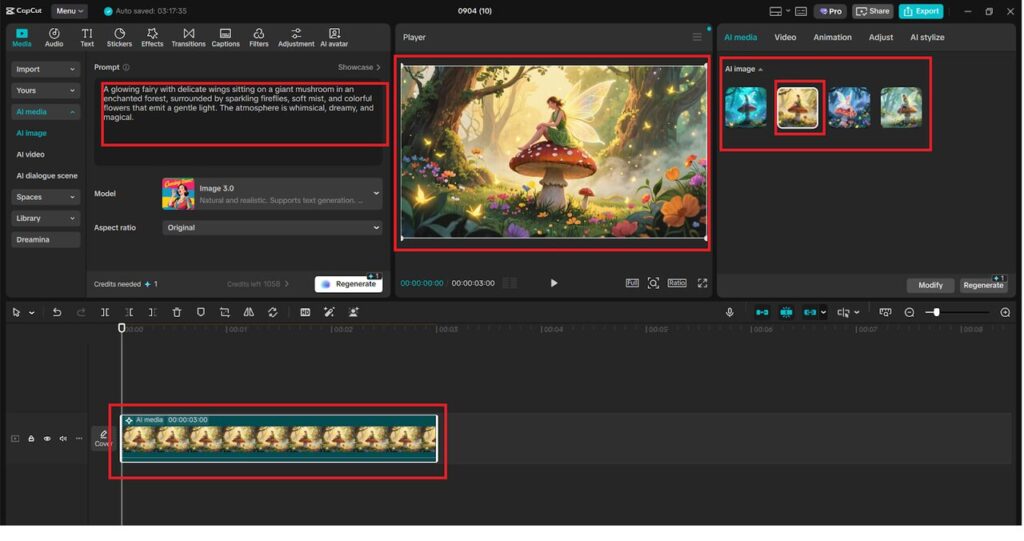
Task: Delete the selected clip with trash icon
Action: click(x=177, y=312)
